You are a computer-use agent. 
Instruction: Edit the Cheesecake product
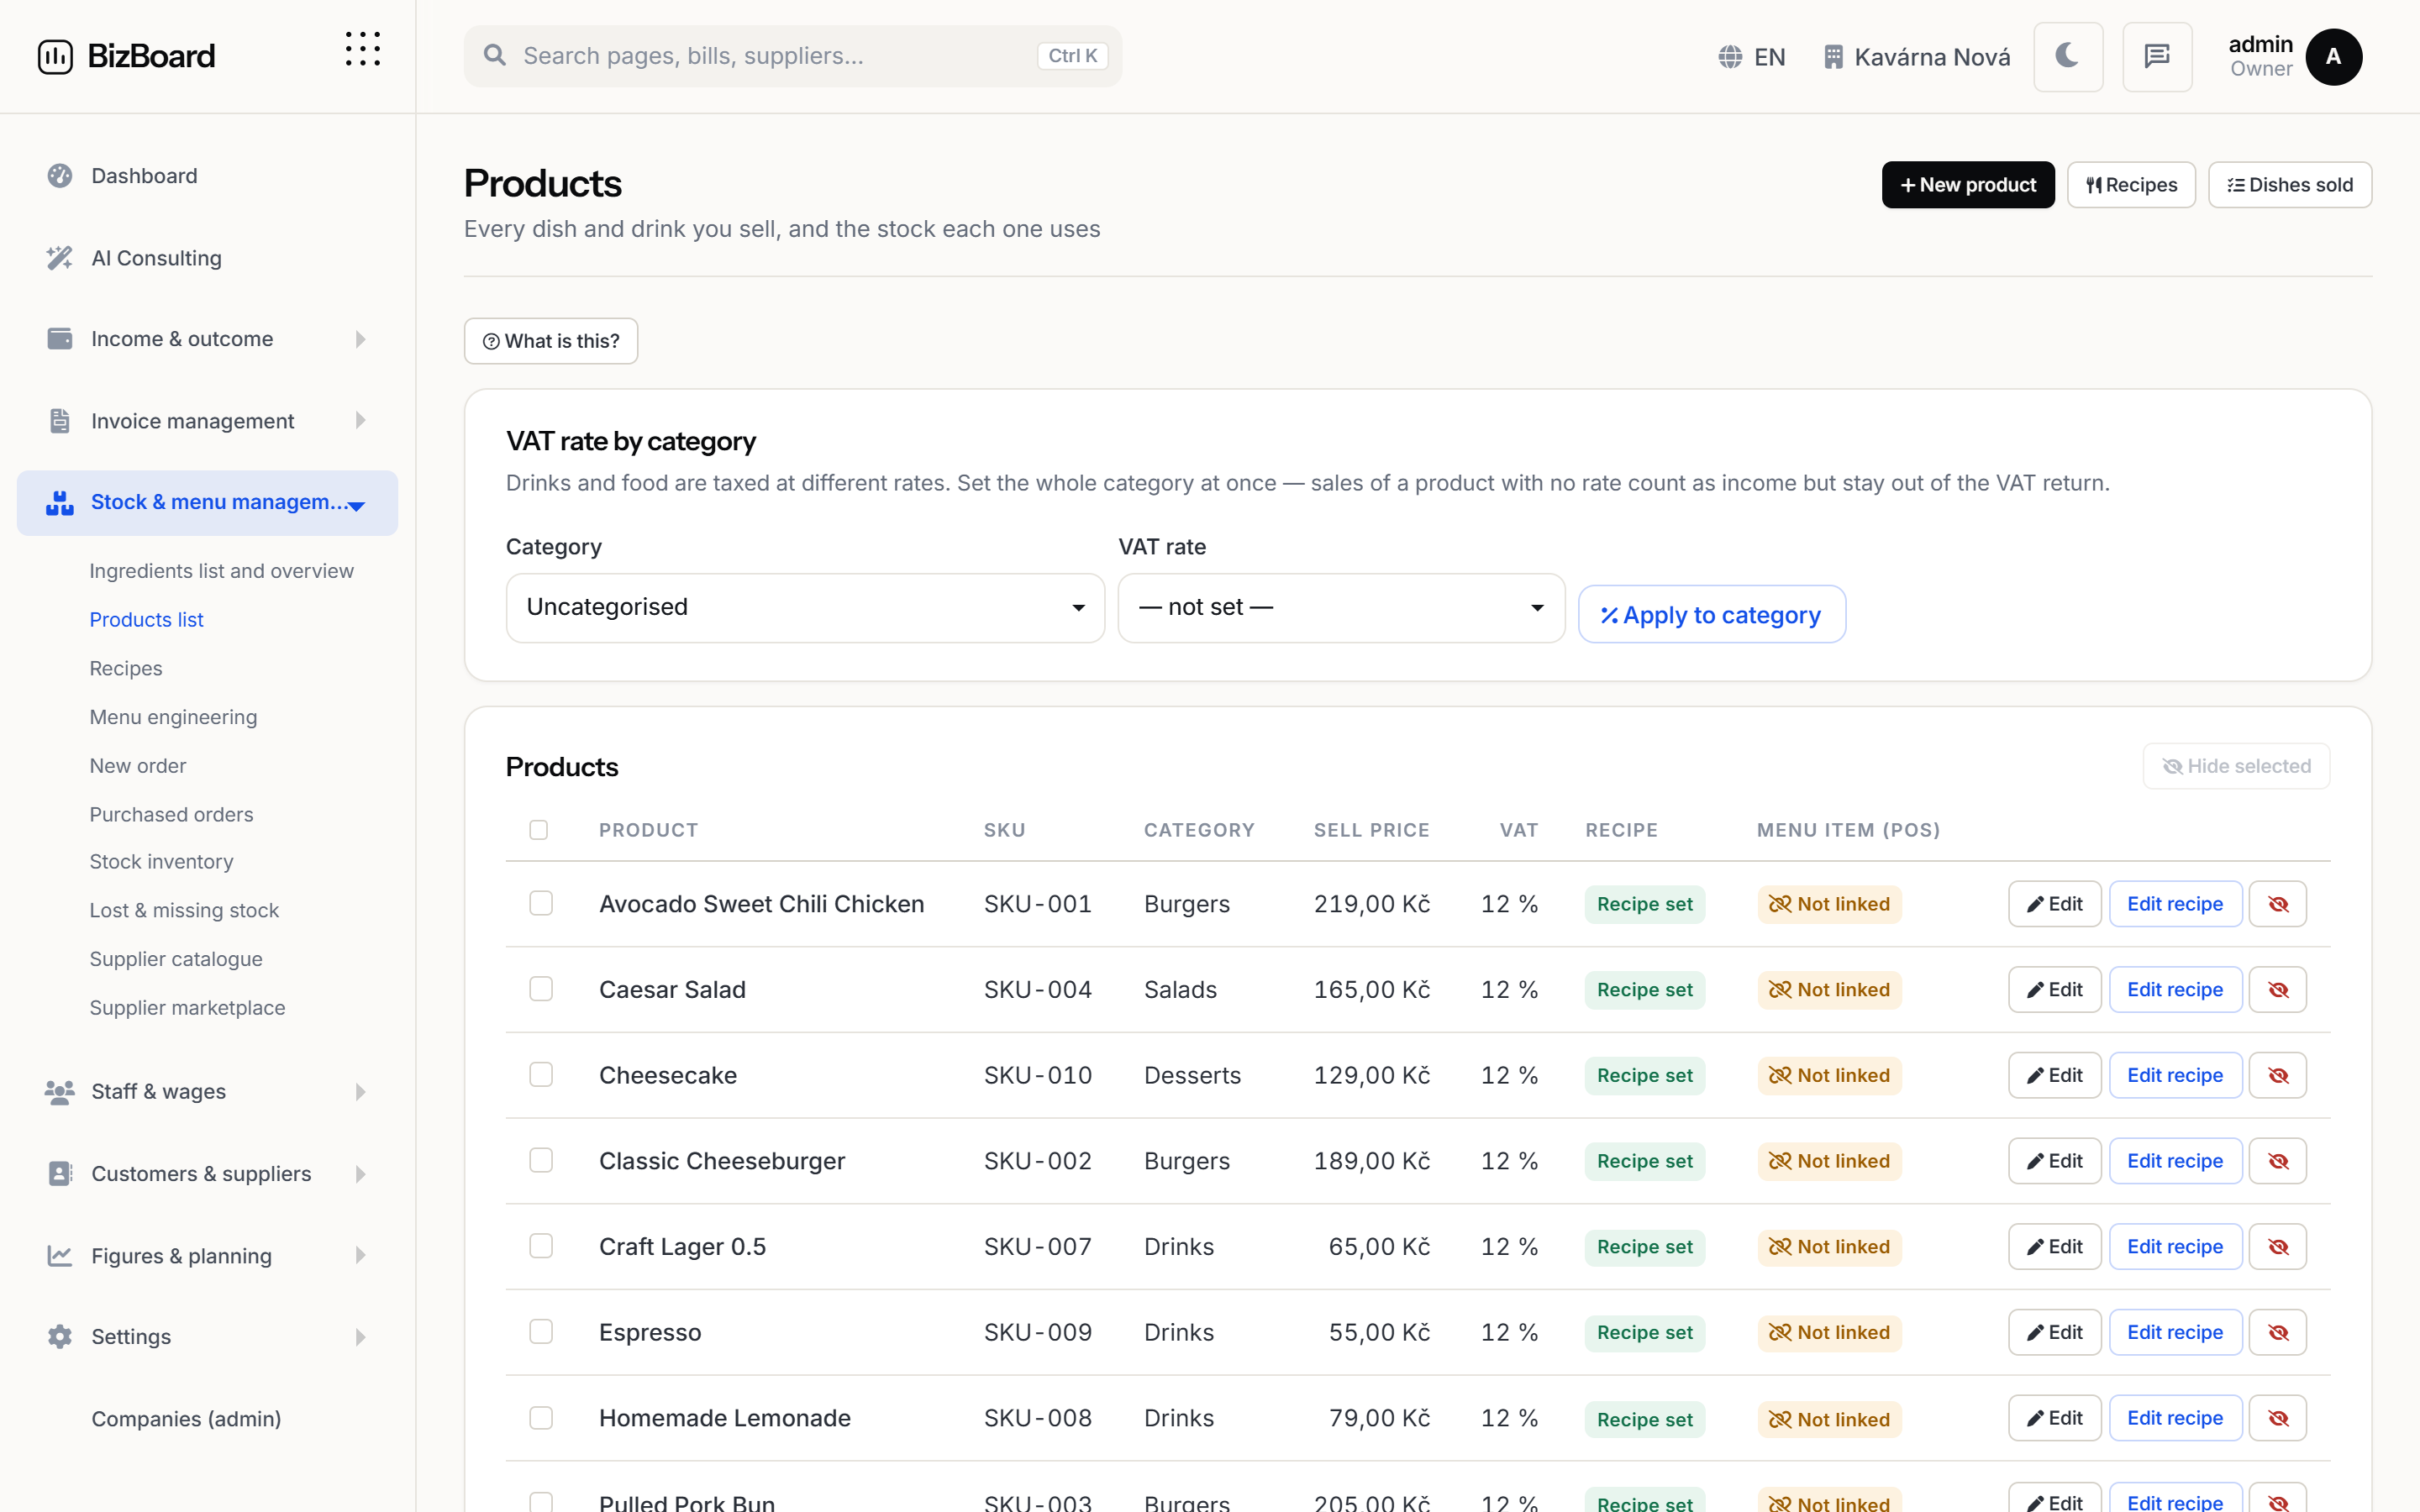2055,1075
